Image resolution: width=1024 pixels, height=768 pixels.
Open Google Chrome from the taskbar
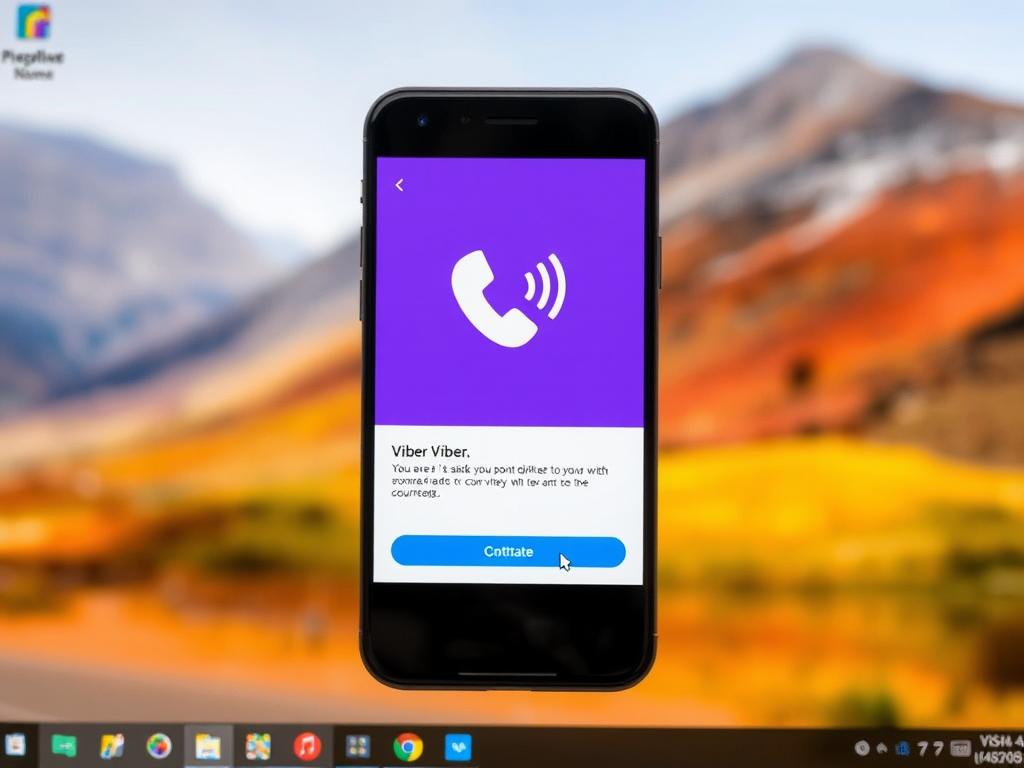[407, 747]
